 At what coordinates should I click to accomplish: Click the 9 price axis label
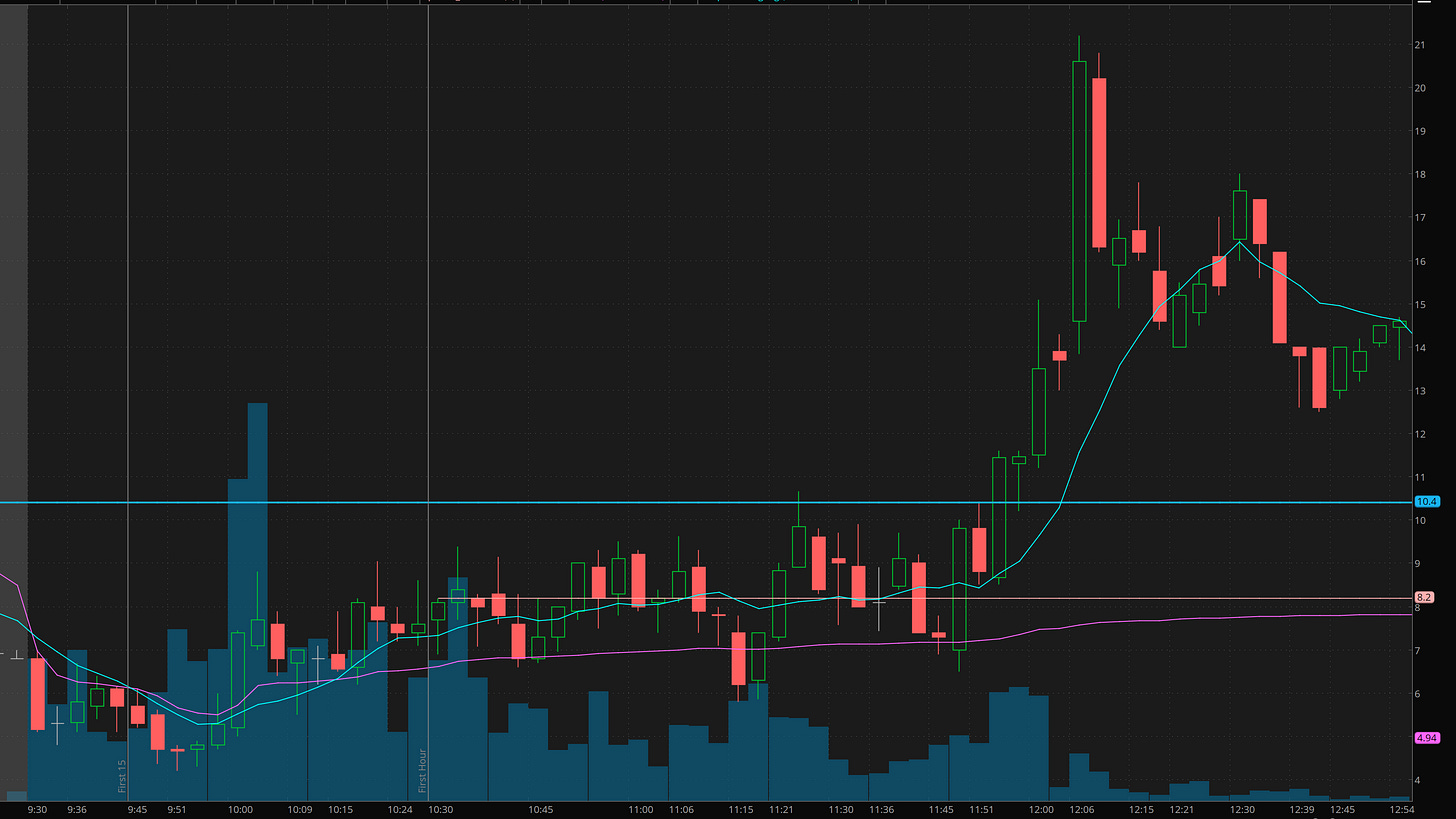[1417, 564]
